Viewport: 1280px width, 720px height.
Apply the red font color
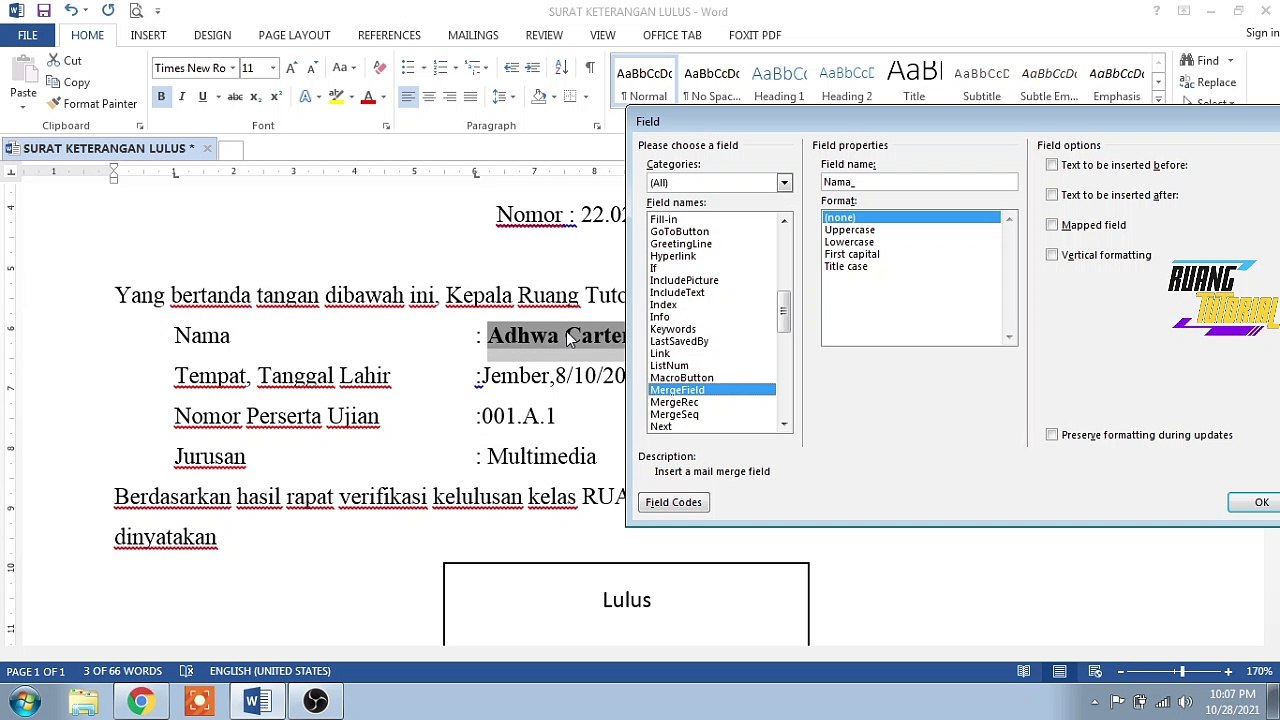tap(368, 97)
